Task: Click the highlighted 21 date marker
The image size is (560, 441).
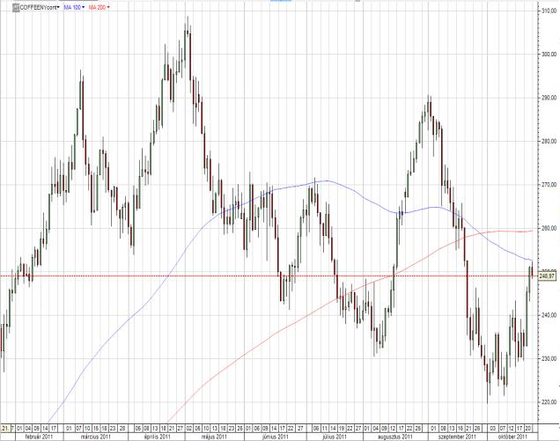Action: coord(7,428)
